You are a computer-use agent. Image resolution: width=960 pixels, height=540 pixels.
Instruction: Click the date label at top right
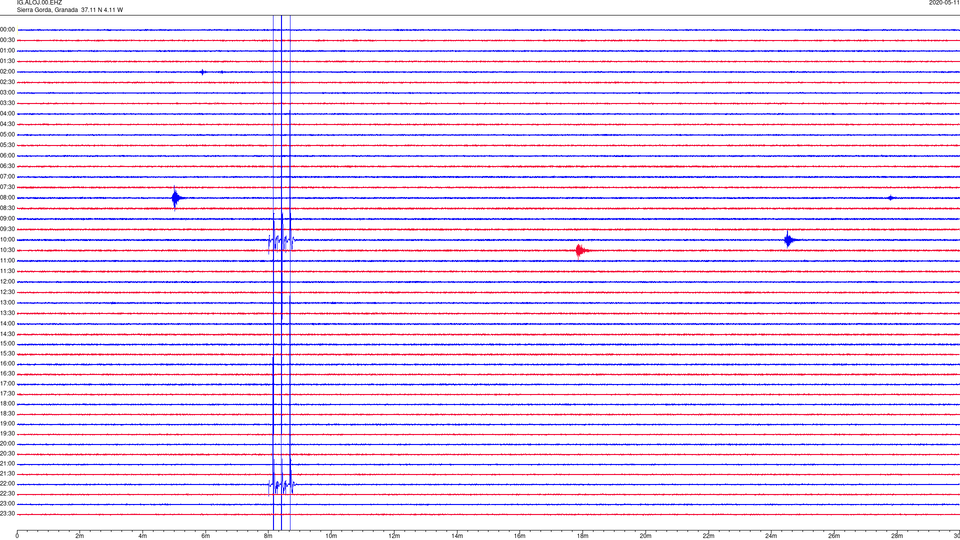(944, 2)
